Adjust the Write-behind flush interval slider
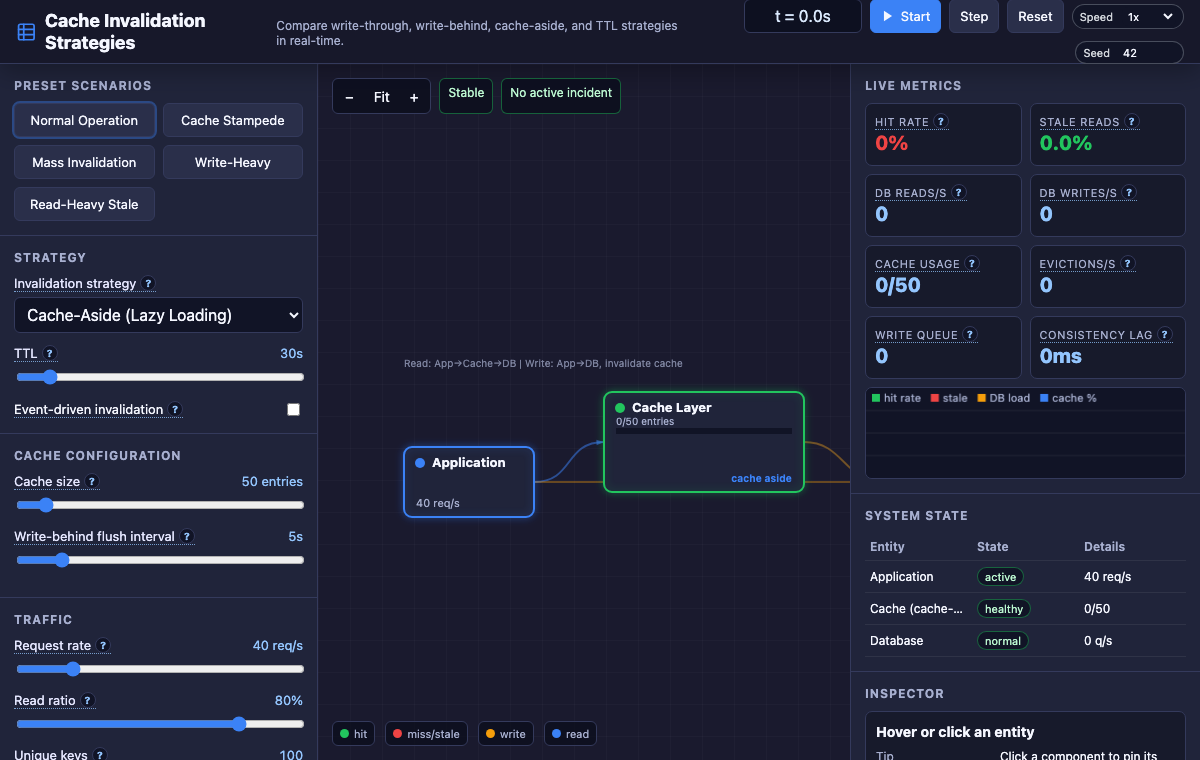Screen dimensions: 1200x760 159,560
